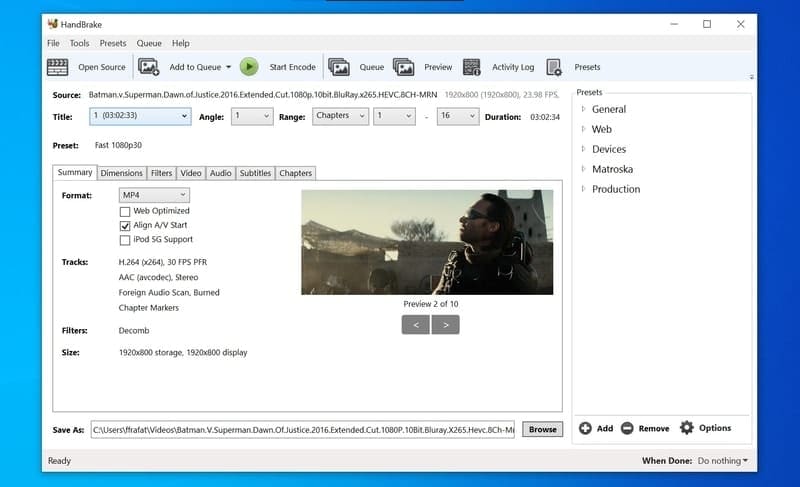Click the Activity Log icon
This screenshot has height=487, width=800.
471,67
